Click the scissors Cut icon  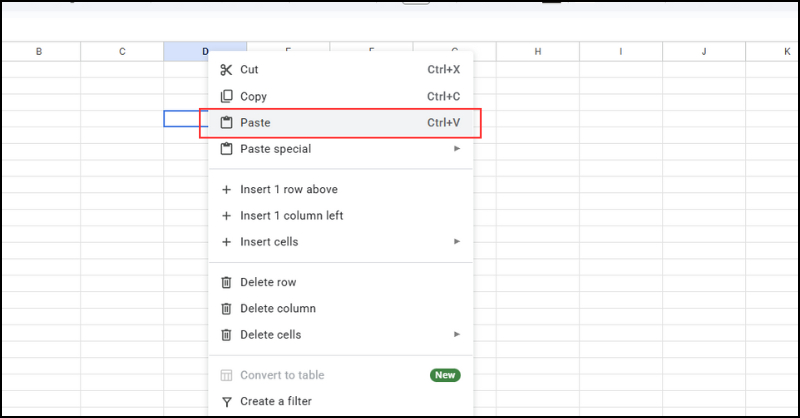[x=226, y=70]
